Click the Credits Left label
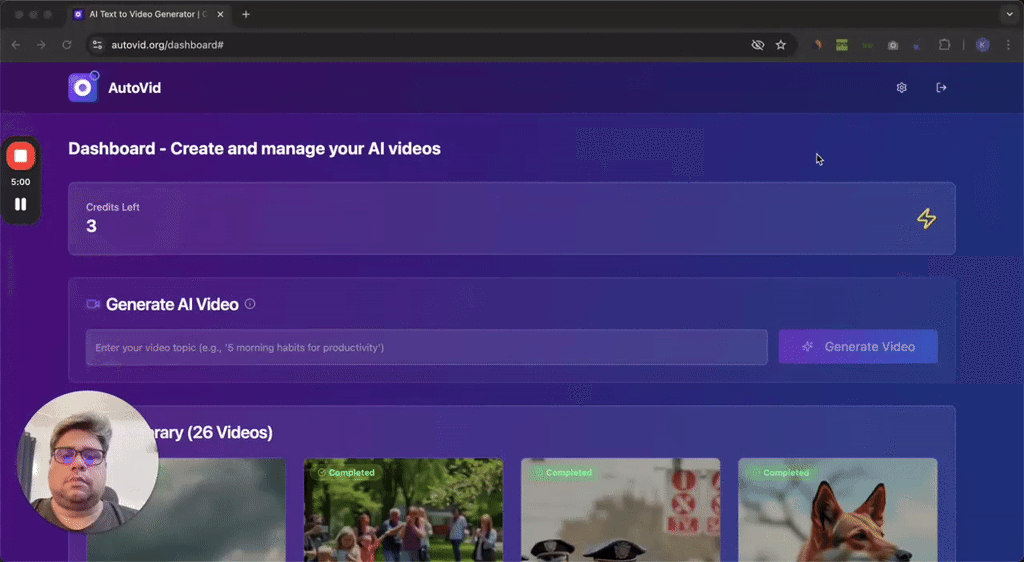1024x562 pixels. tap(113, 207)
